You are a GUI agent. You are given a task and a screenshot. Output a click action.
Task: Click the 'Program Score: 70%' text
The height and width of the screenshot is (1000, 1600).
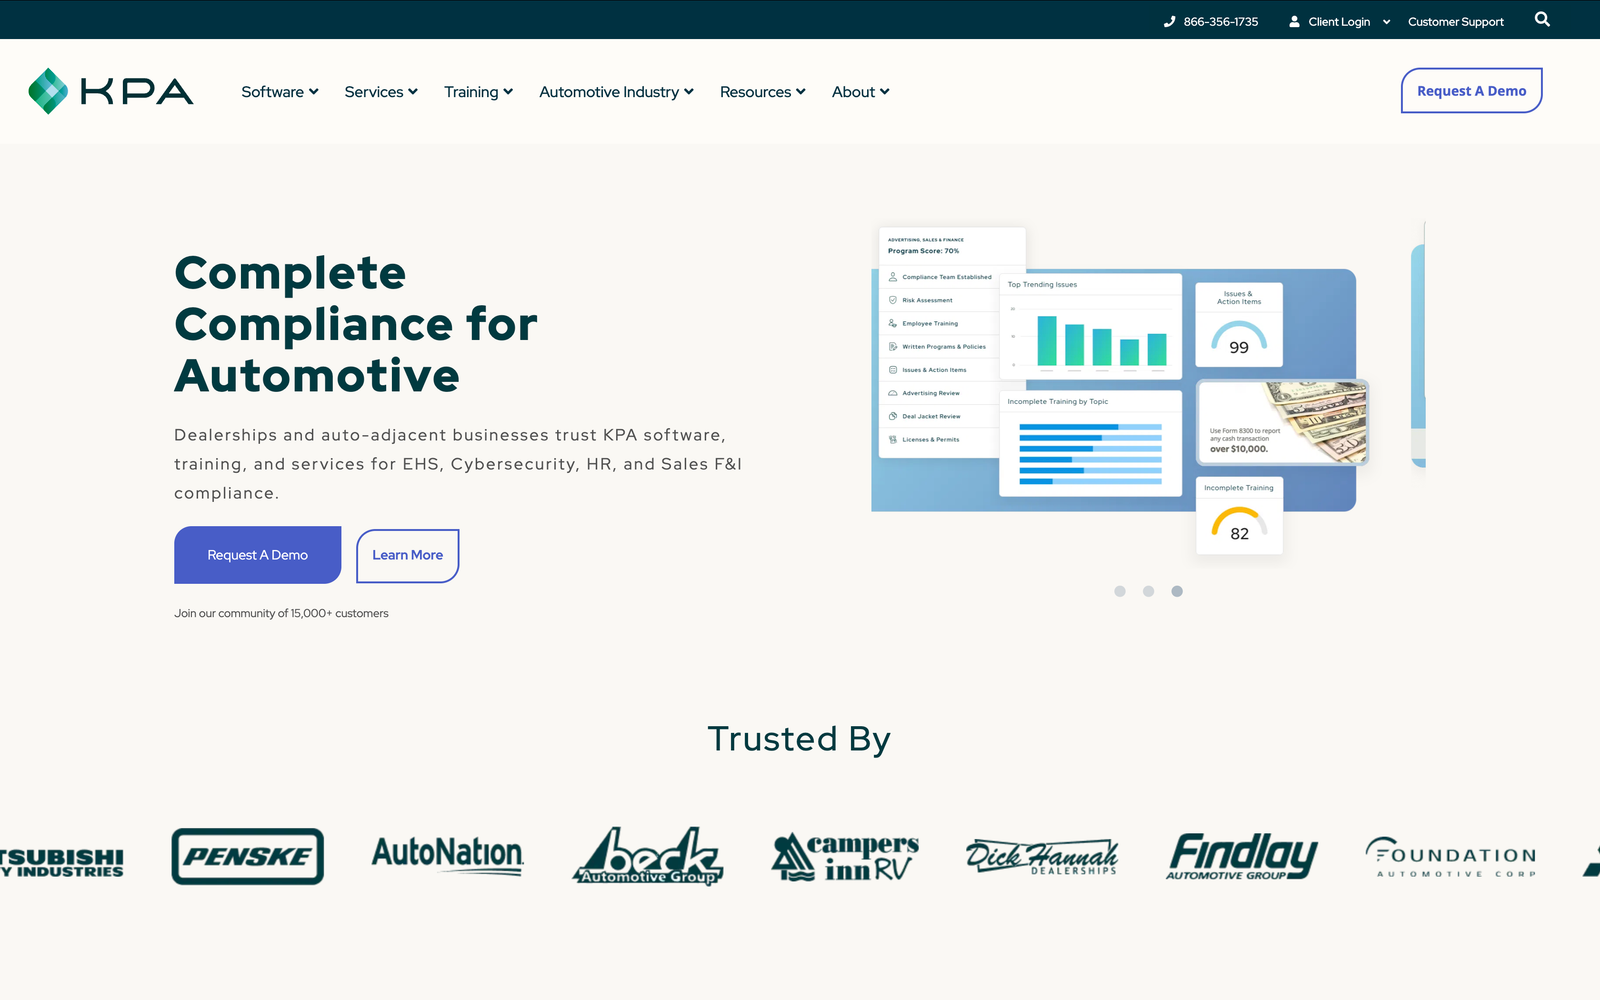(923, 251)
